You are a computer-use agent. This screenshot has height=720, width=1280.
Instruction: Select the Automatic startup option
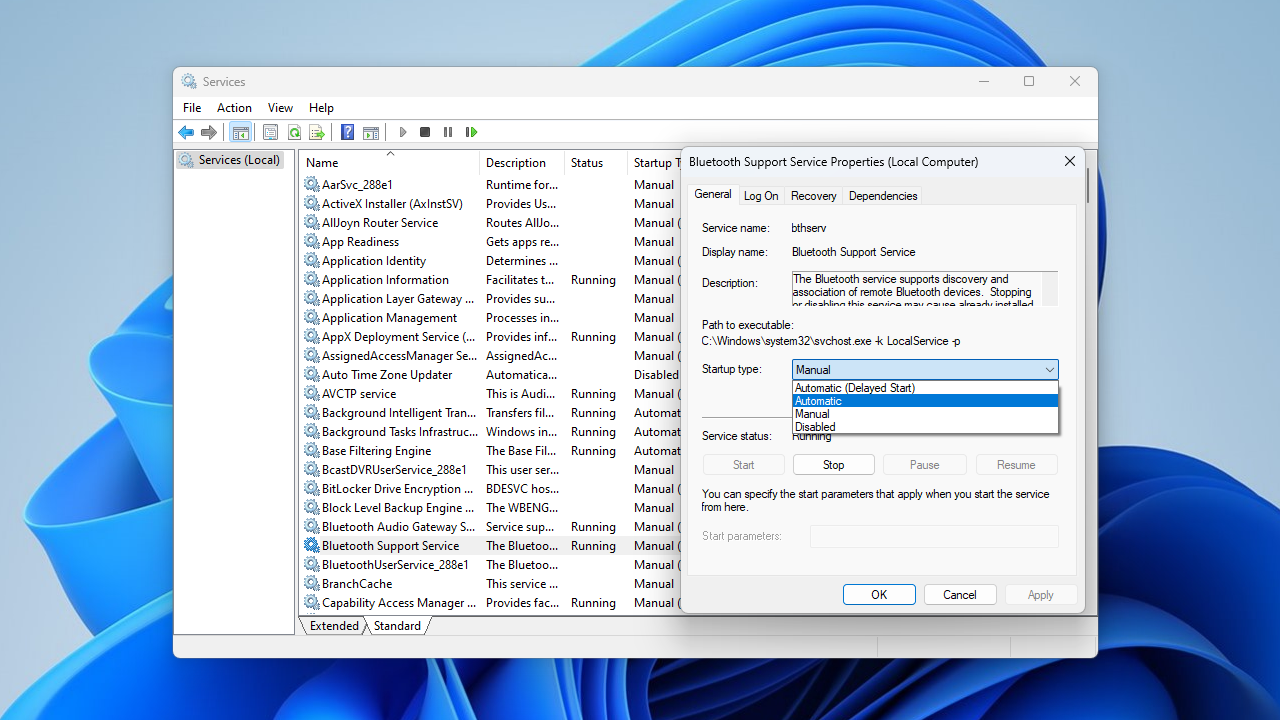pyautogui.click(x=818, y=401)
